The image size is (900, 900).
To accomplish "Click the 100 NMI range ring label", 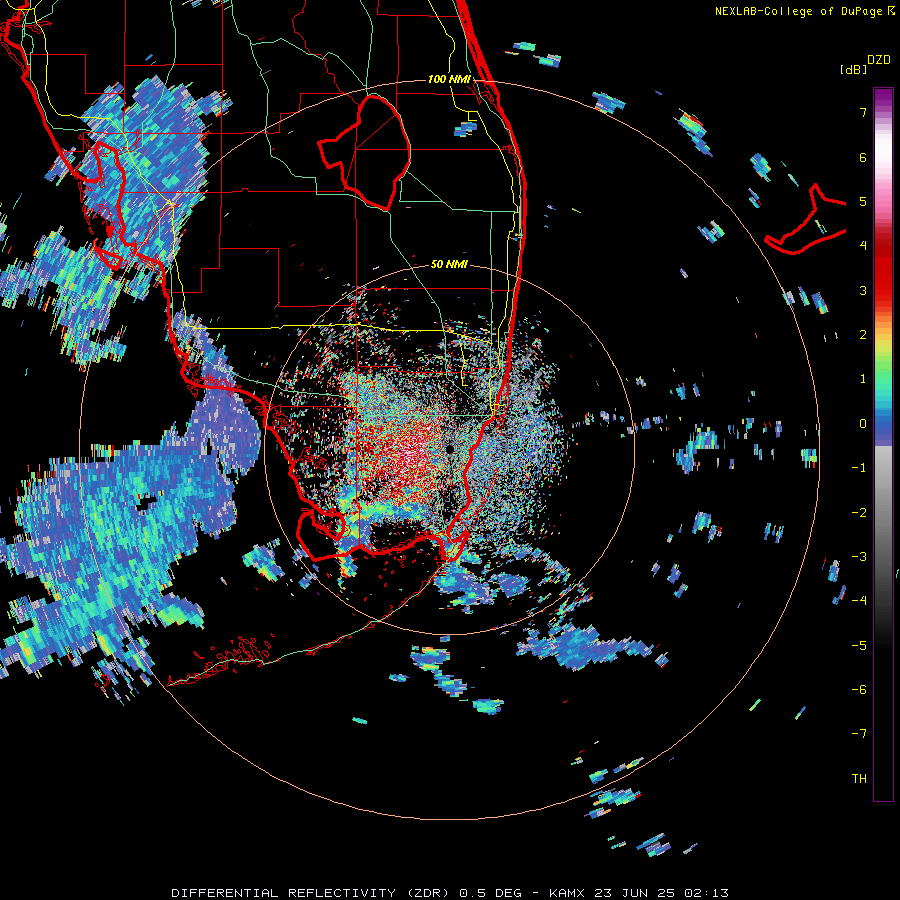I will coord(449,79).
